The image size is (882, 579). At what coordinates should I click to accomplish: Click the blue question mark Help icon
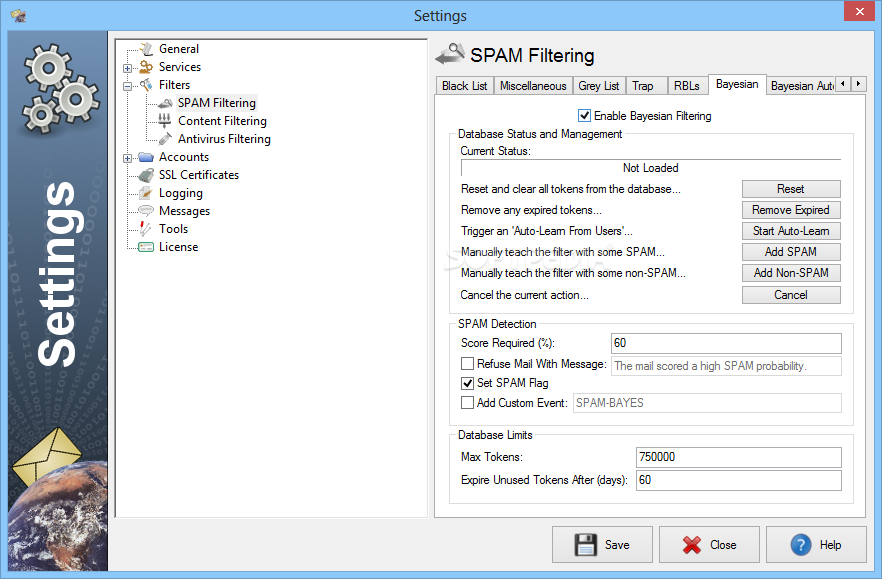point(801,545)
